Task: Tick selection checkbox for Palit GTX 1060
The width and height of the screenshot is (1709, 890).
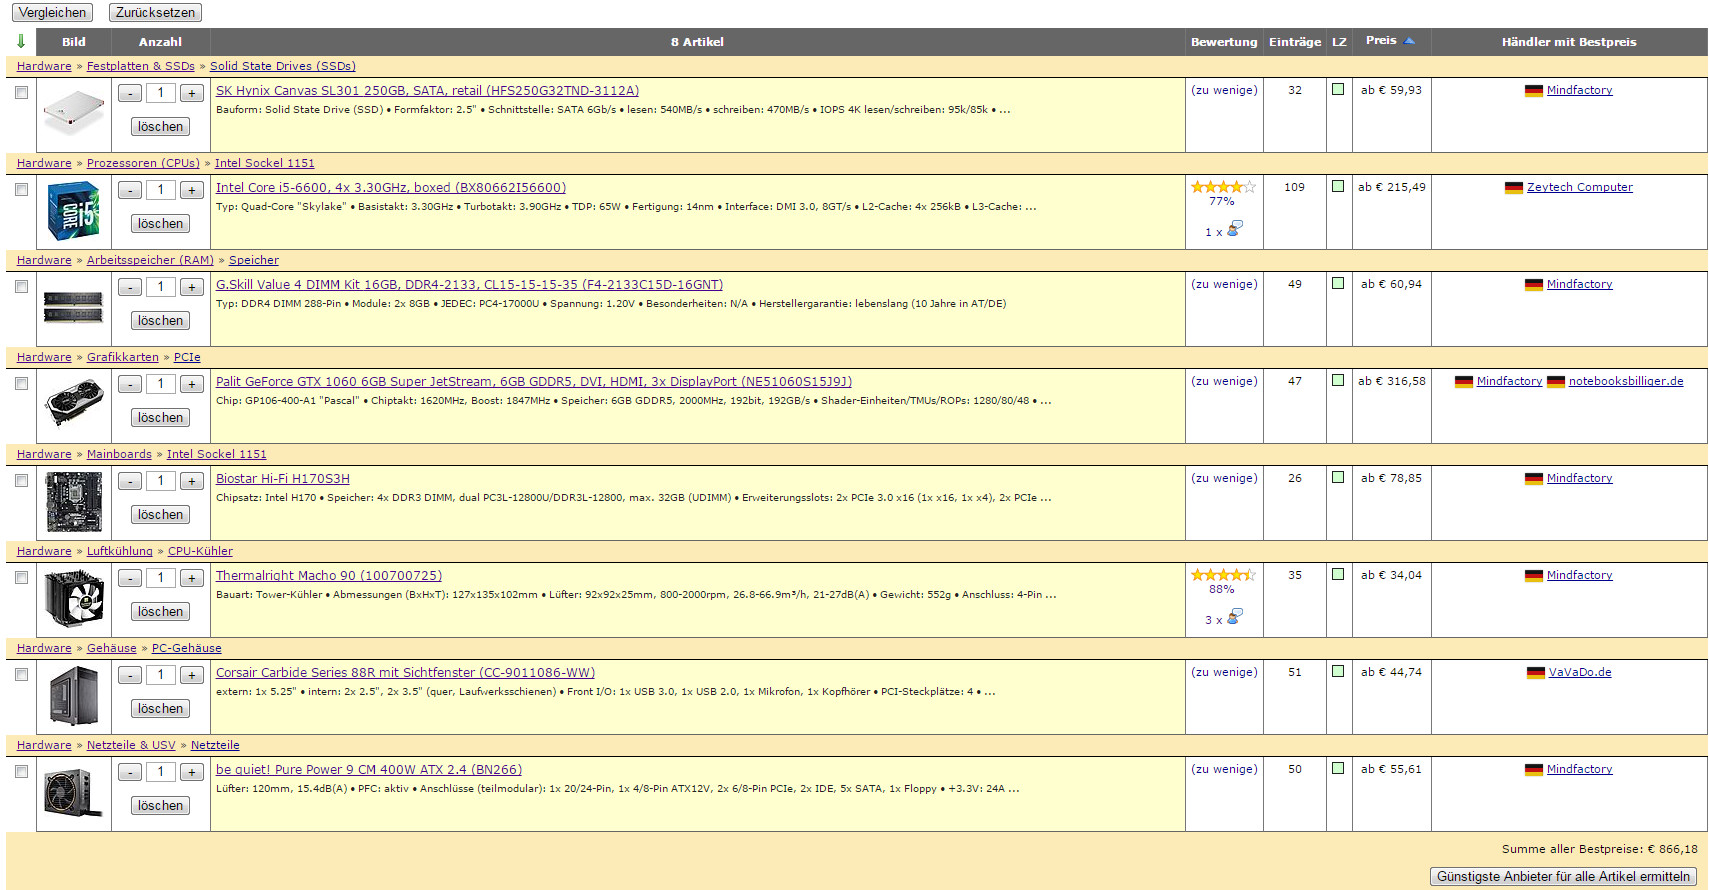Action: [21, 383]
